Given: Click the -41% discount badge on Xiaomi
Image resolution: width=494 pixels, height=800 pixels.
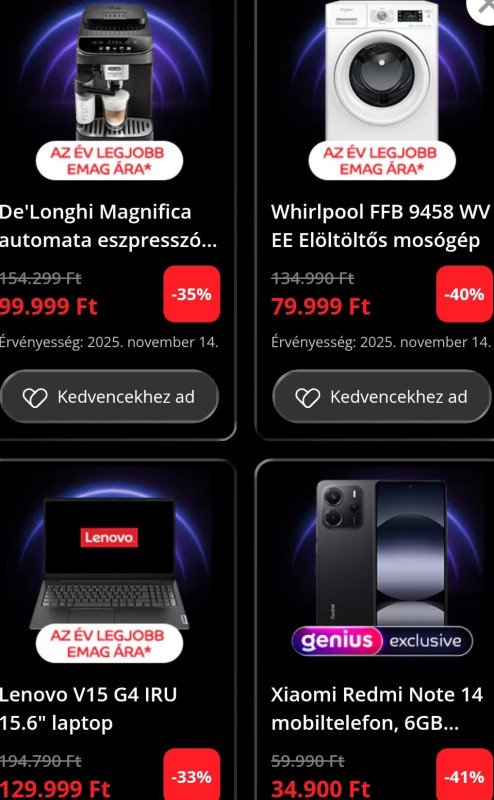Looking at the screenshot, I should [x=464, y=777].
